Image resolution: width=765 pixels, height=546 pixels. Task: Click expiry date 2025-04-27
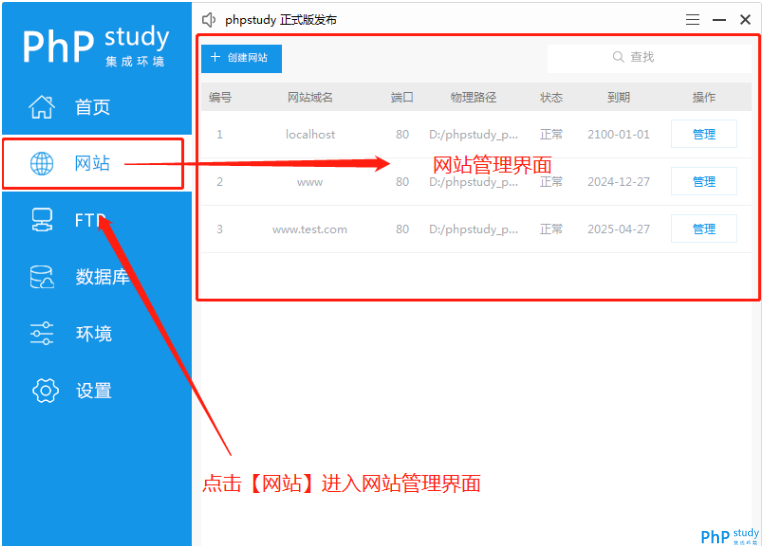tap(619, 229)
